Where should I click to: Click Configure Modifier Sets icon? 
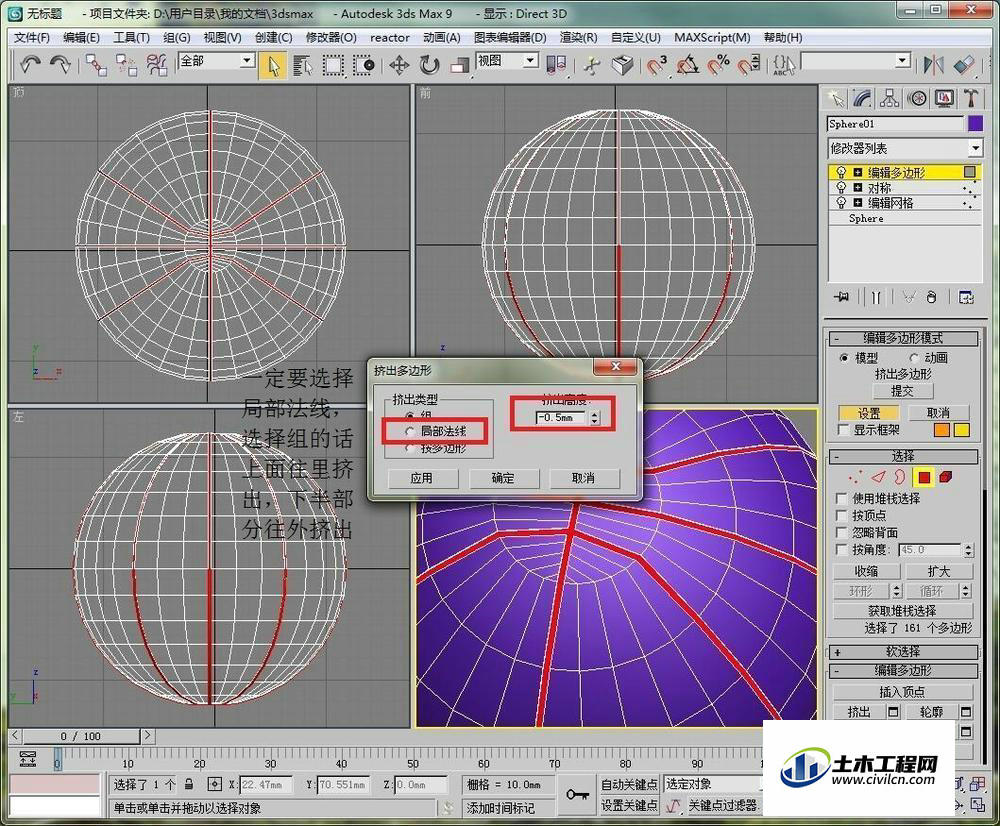tap(966, 297)
